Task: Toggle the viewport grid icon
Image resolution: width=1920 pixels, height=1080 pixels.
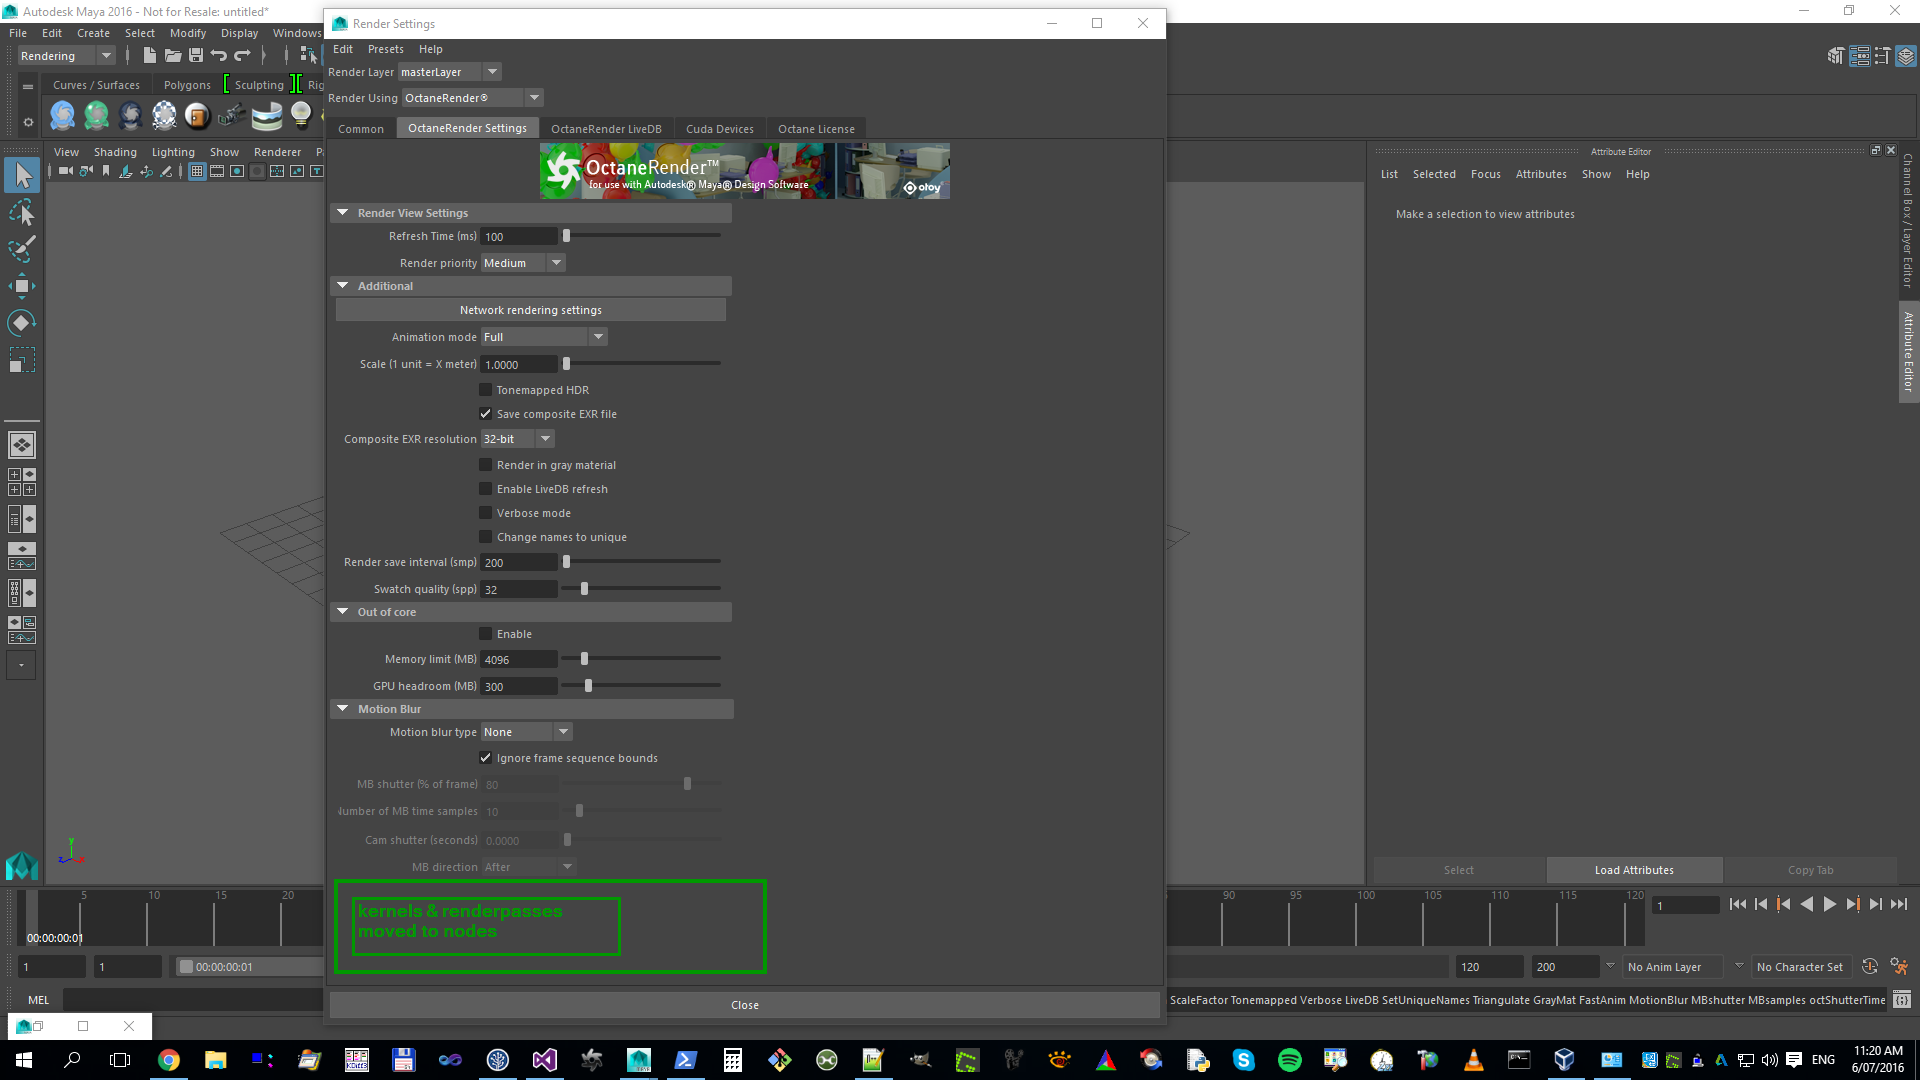Action: tap(197, 172)
